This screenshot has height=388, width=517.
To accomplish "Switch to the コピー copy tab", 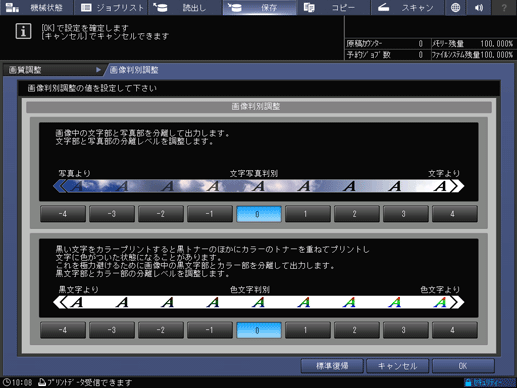I will [333, 7].
